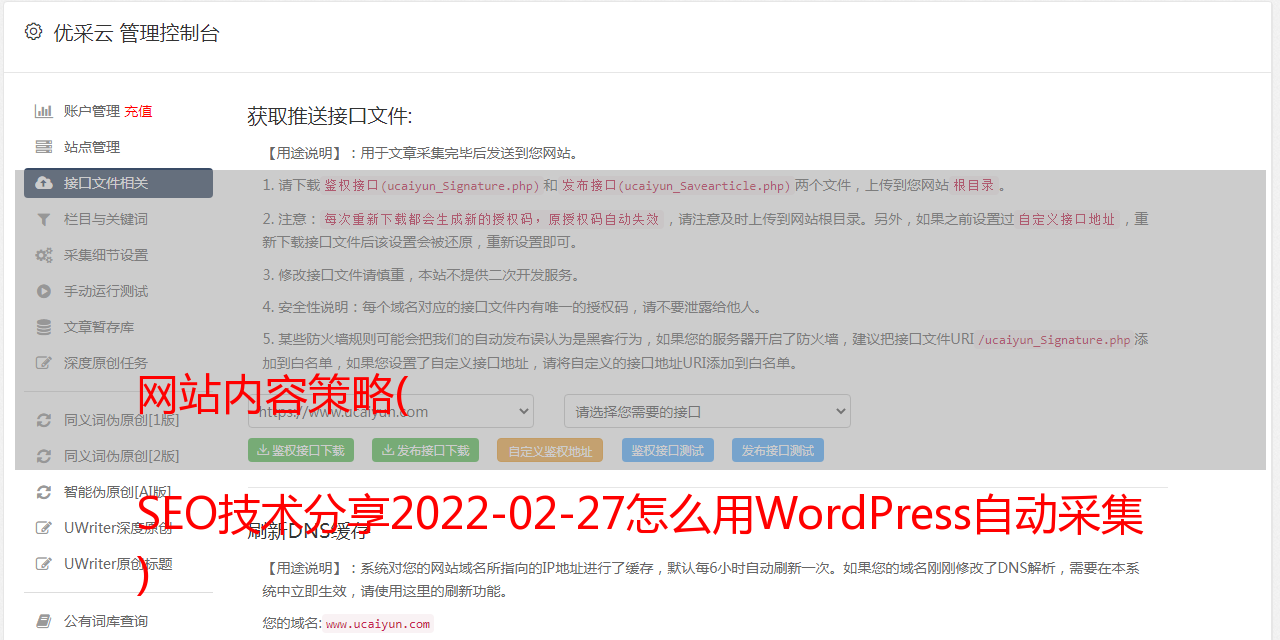The width and height of the screenshot is (1280, 640).
Task: Click the green 鉴权接口下载 button
Action: click(300, 450)
